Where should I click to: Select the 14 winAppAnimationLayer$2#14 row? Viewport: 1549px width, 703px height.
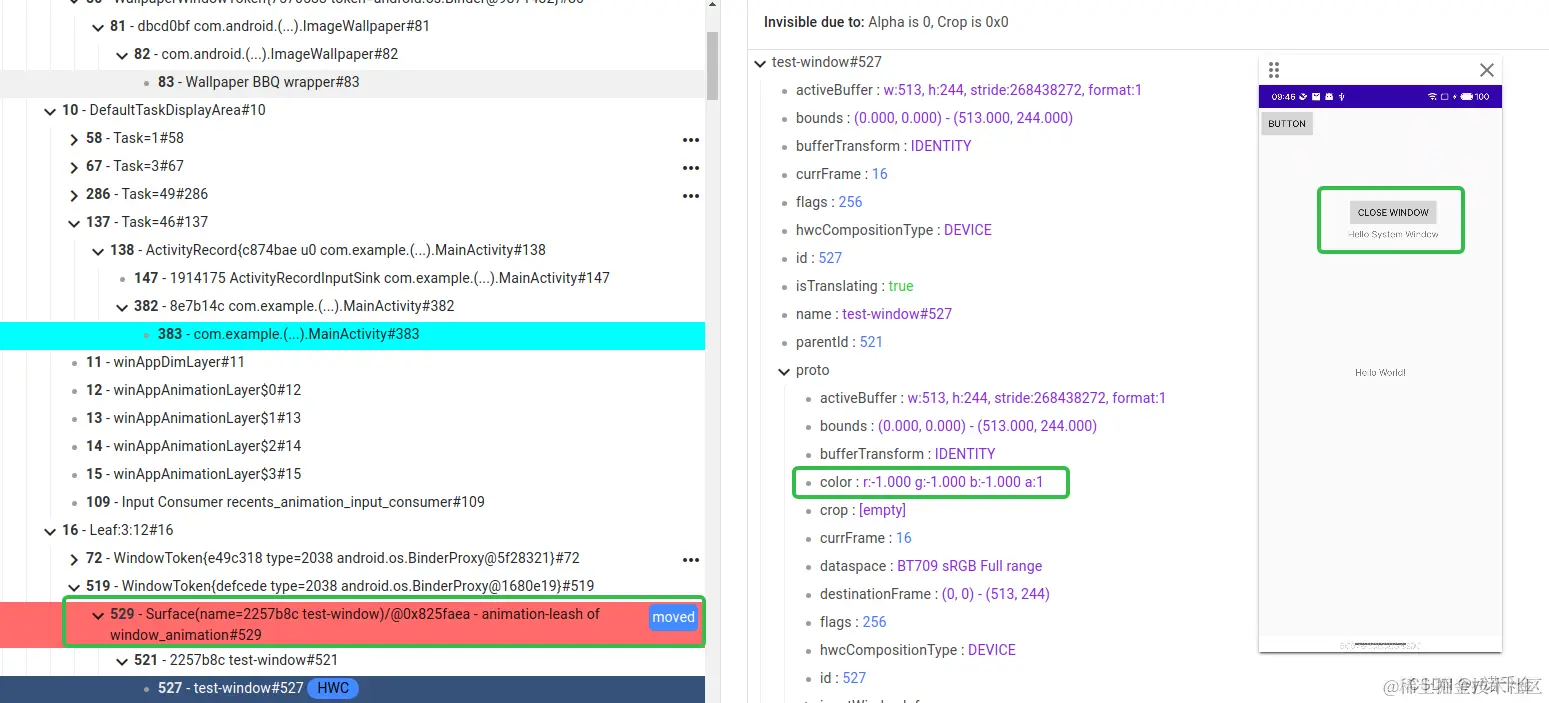click(352, 446)
